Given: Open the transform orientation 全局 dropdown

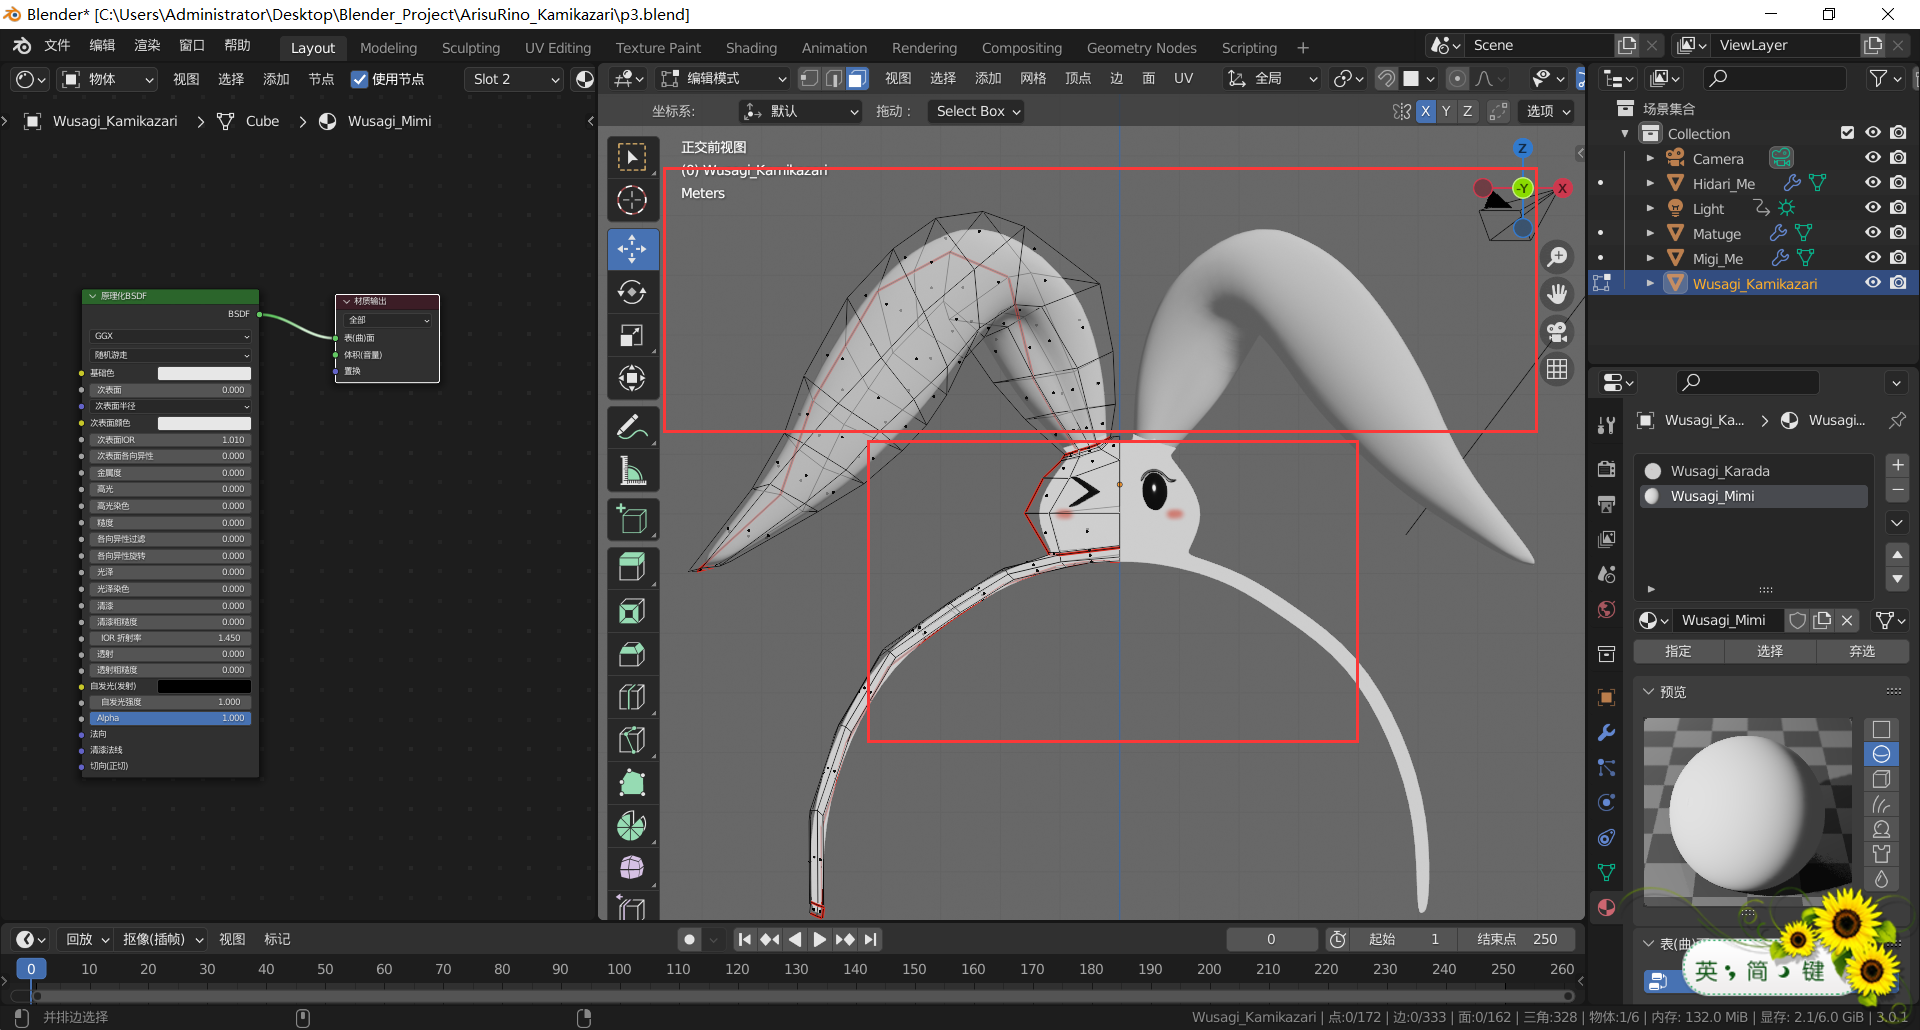Looking at the screenshot, I should point(1272,79).
